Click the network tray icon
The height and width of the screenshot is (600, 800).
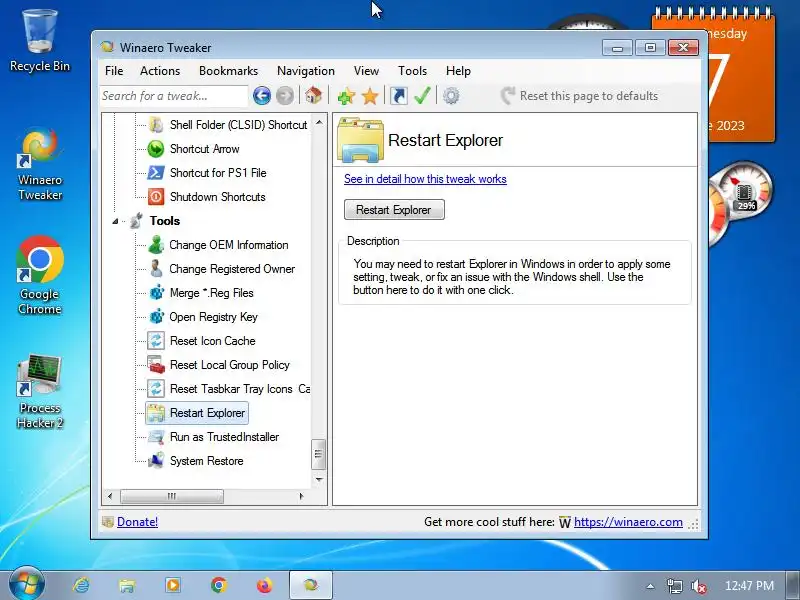click(674, 586)
